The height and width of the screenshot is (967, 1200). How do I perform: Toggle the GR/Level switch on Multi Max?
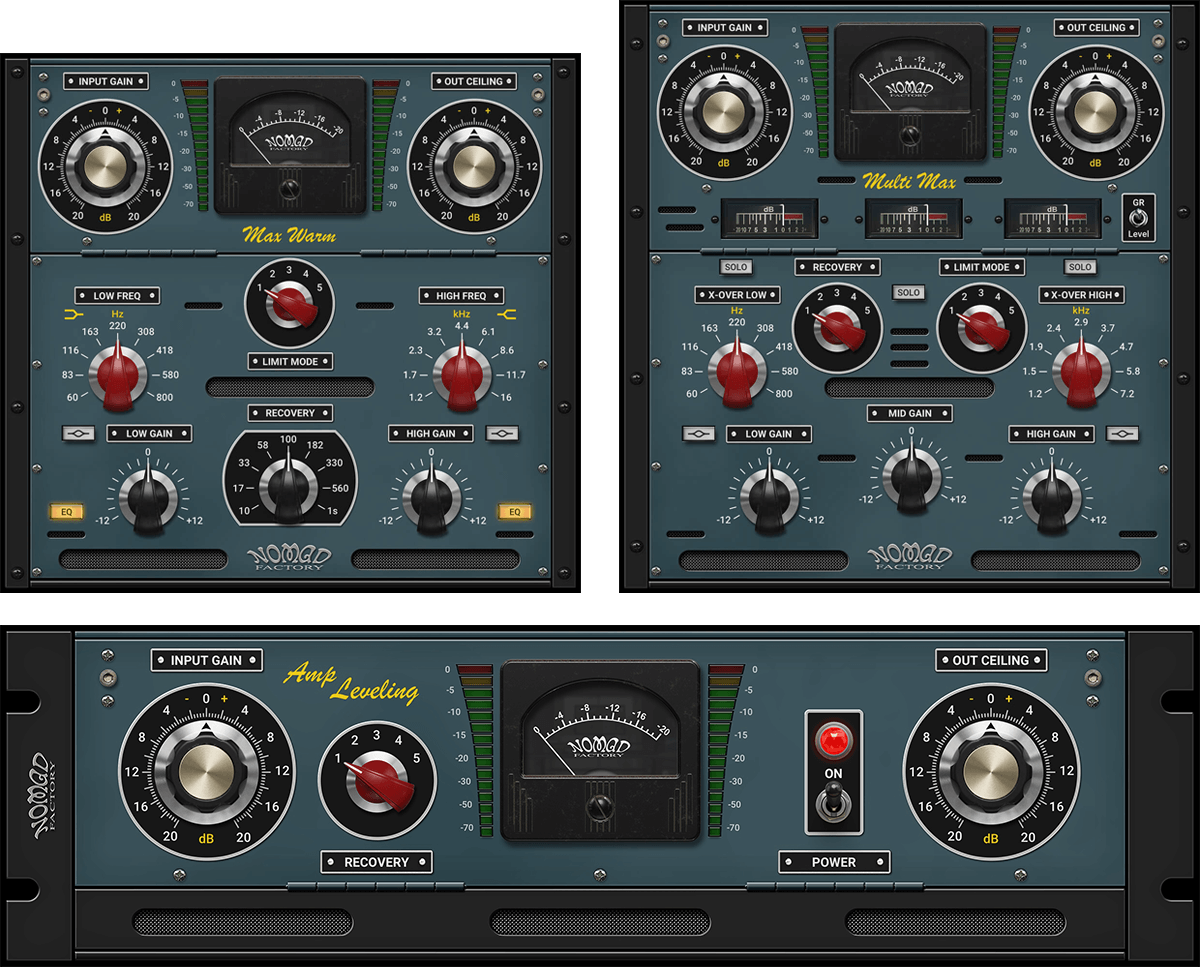tap(1137, 216)
